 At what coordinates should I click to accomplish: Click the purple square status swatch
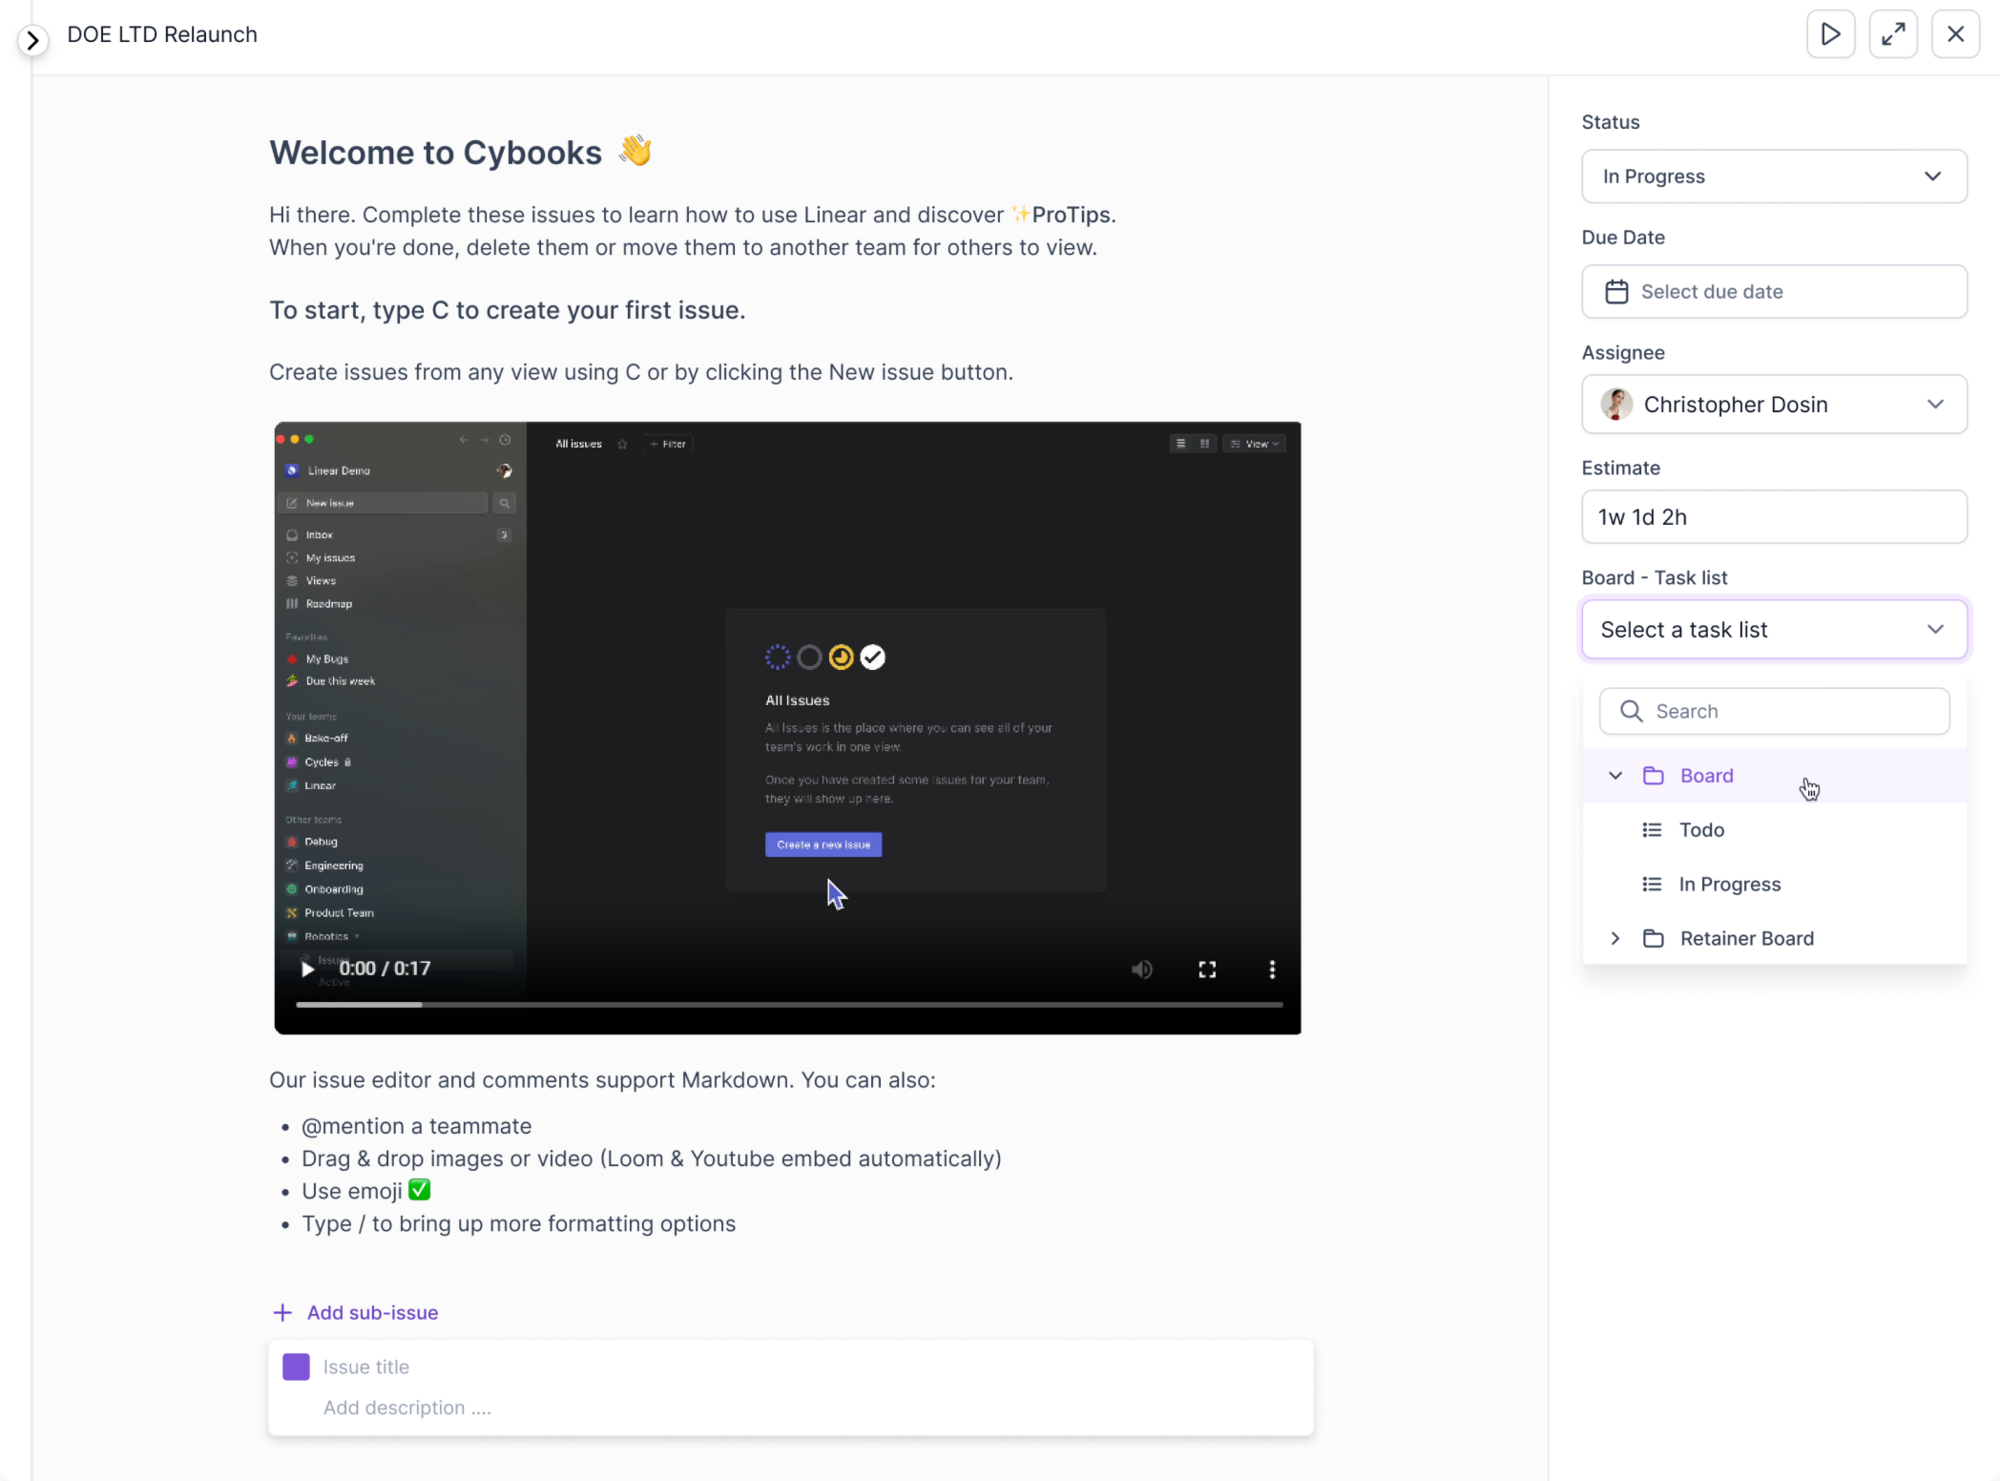click(x=296, y=1366)
